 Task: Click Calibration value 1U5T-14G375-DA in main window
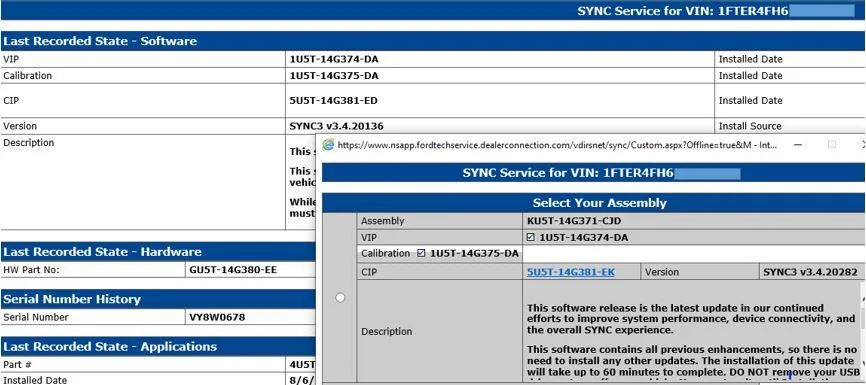tap(334, 76)
